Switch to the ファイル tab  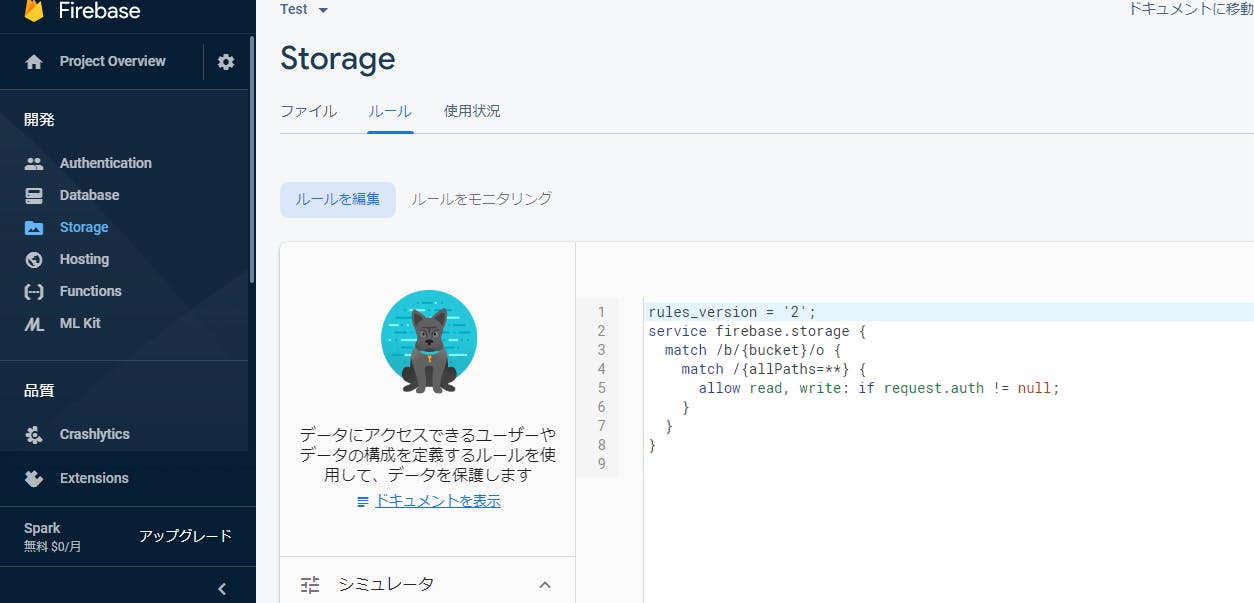coord(309,111)
